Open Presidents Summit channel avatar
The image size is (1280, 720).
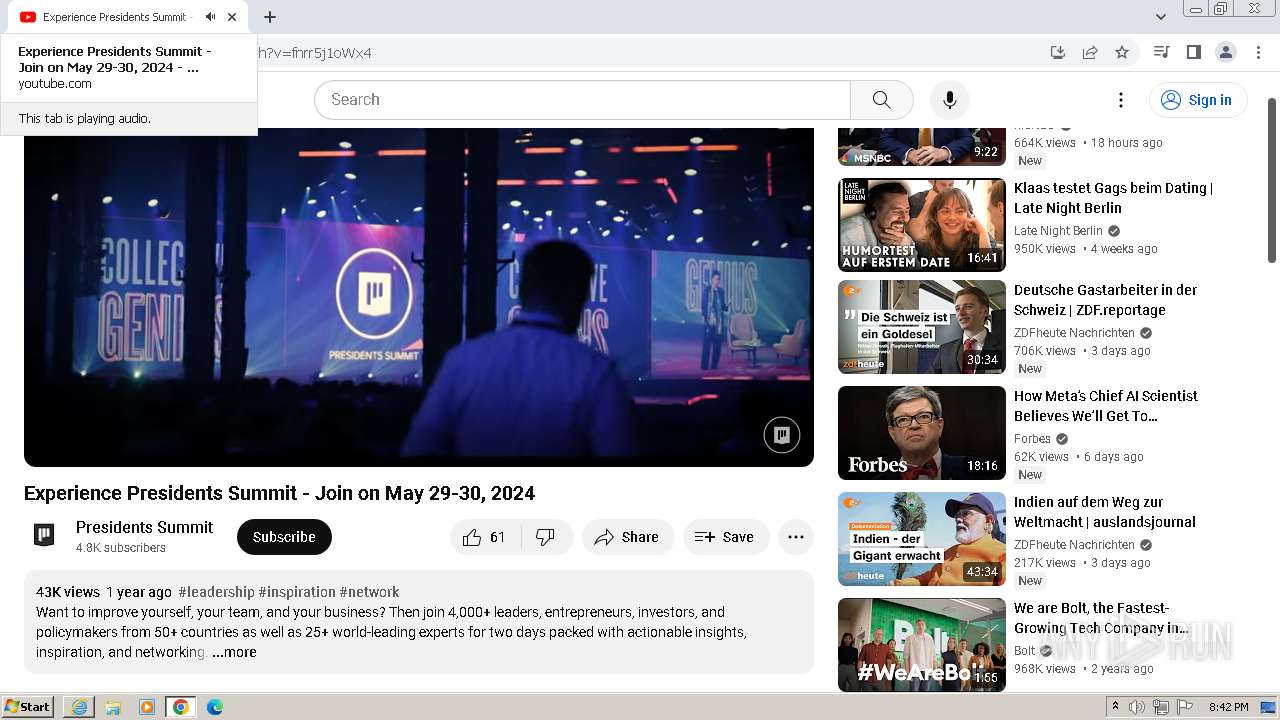tap(44, 536)
